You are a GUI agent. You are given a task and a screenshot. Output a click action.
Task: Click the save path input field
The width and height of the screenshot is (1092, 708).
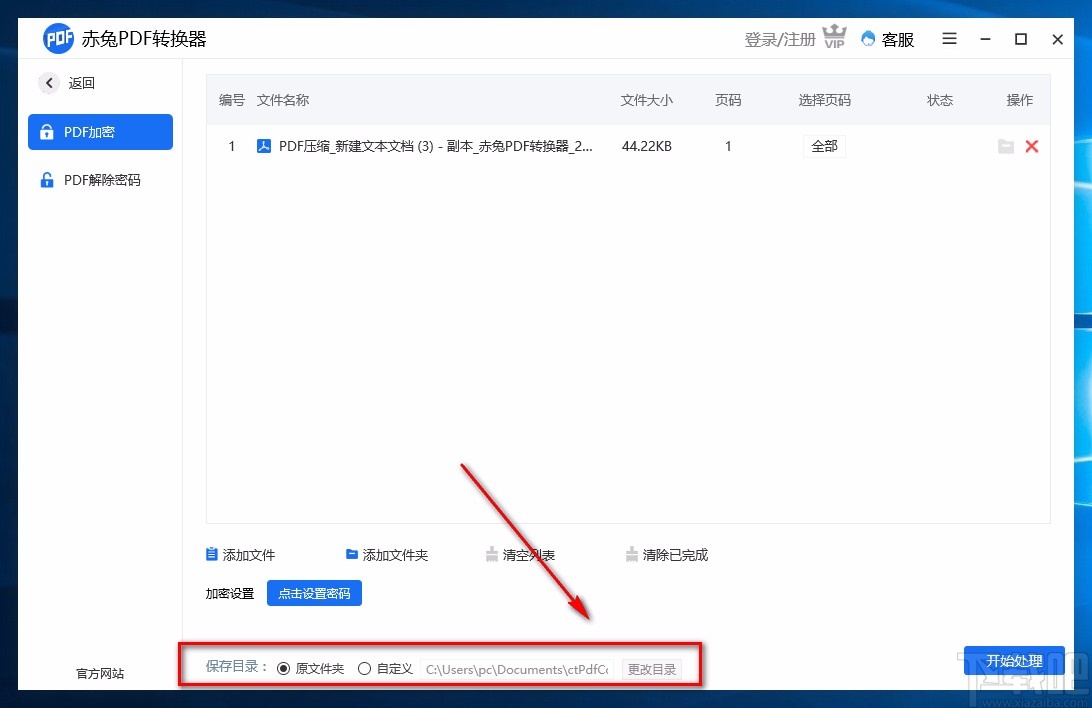click(x=516, y=669)
